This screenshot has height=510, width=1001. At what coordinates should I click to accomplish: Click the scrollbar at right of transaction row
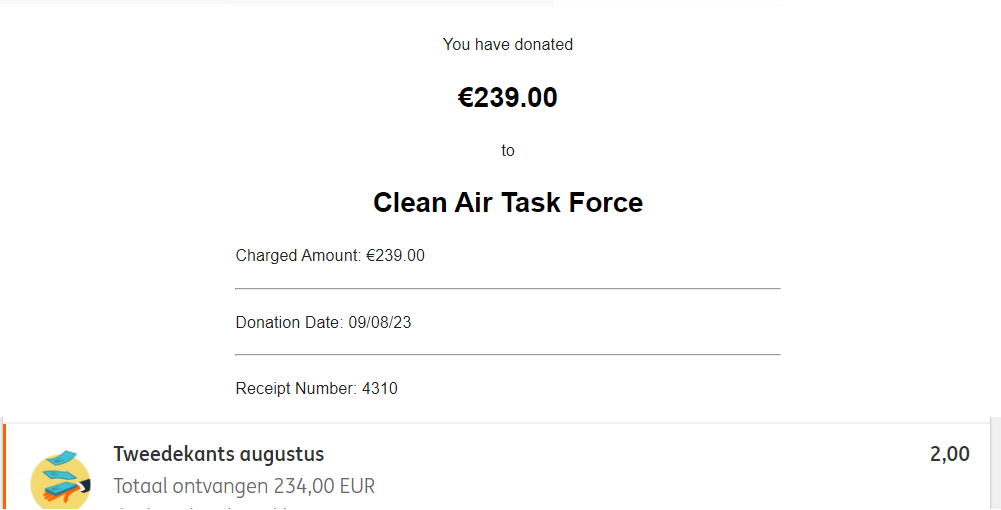tap(995, 463)
